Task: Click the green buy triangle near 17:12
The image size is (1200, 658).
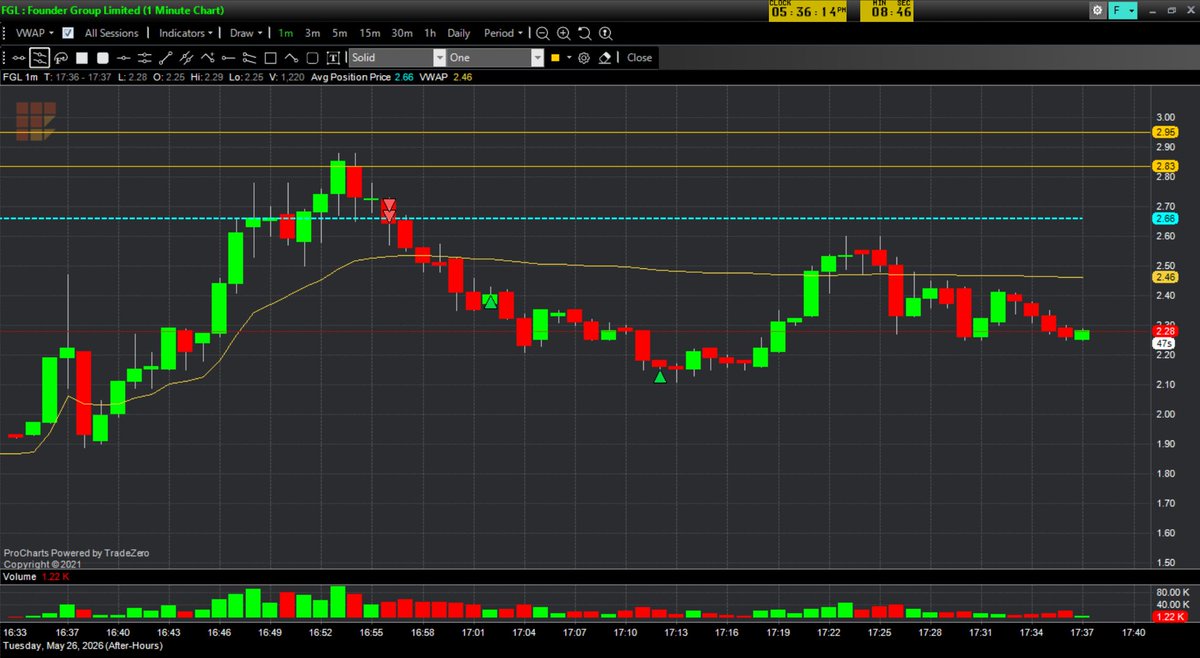Action: tap(659, 376)
